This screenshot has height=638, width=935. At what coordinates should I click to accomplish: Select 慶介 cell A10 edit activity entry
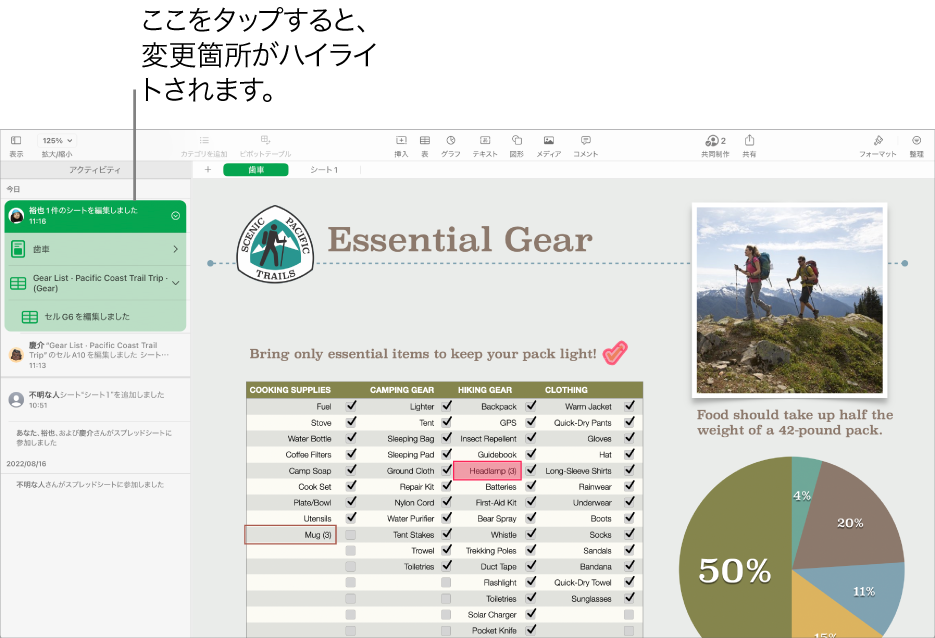pyautogui.click(x=95, y=355)
